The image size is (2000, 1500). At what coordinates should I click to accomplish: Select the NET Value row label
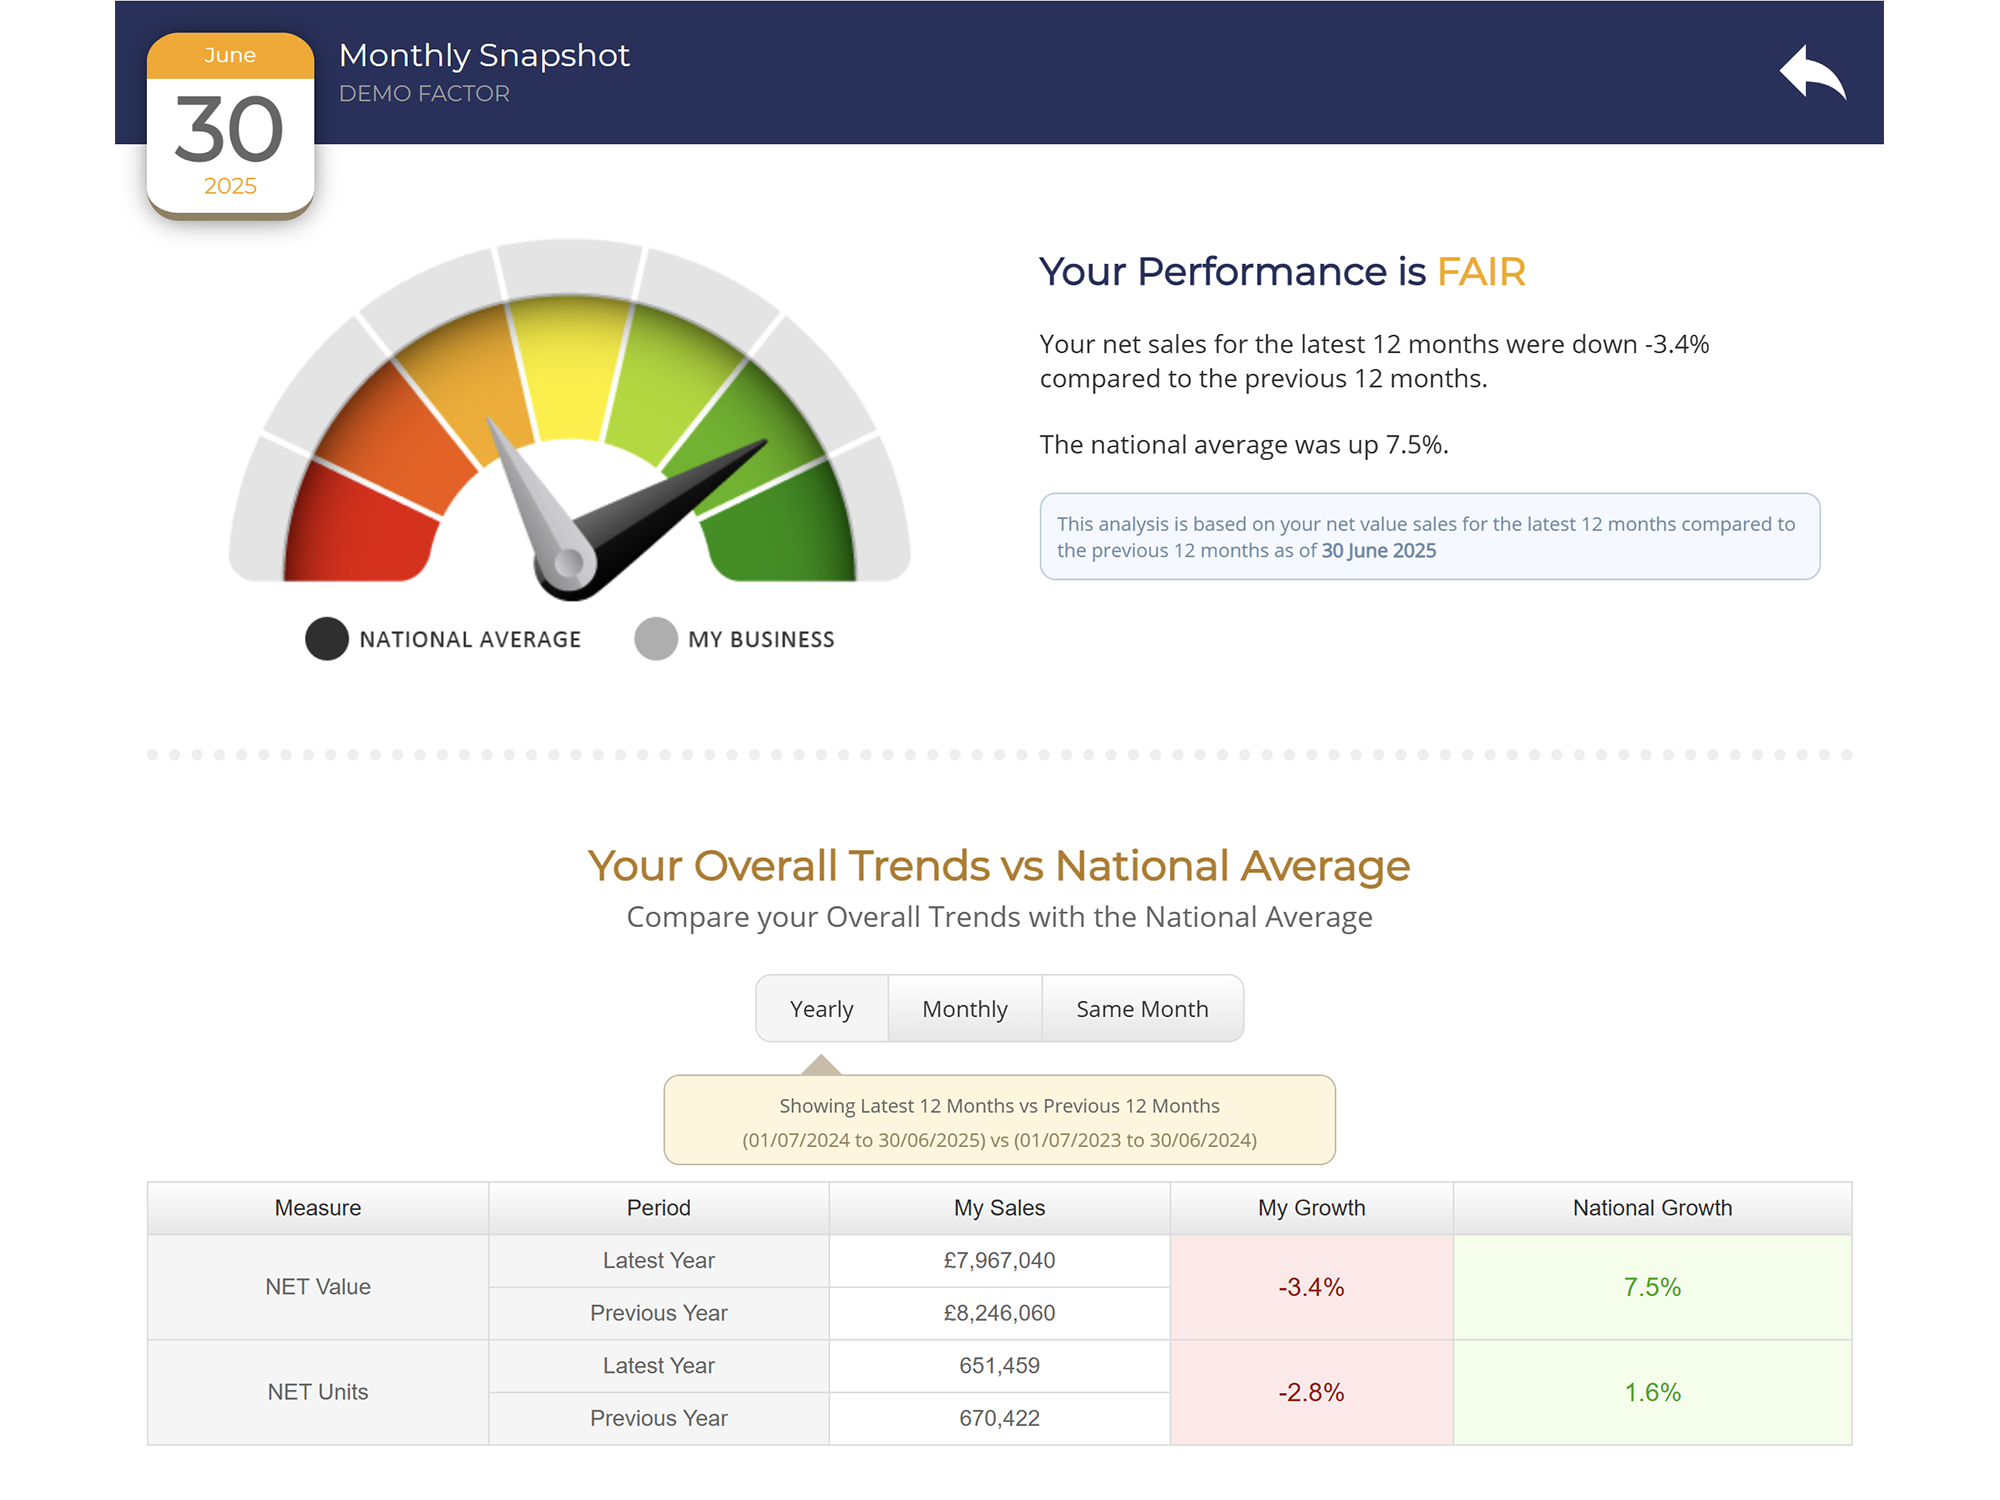tap(318, 1287)
